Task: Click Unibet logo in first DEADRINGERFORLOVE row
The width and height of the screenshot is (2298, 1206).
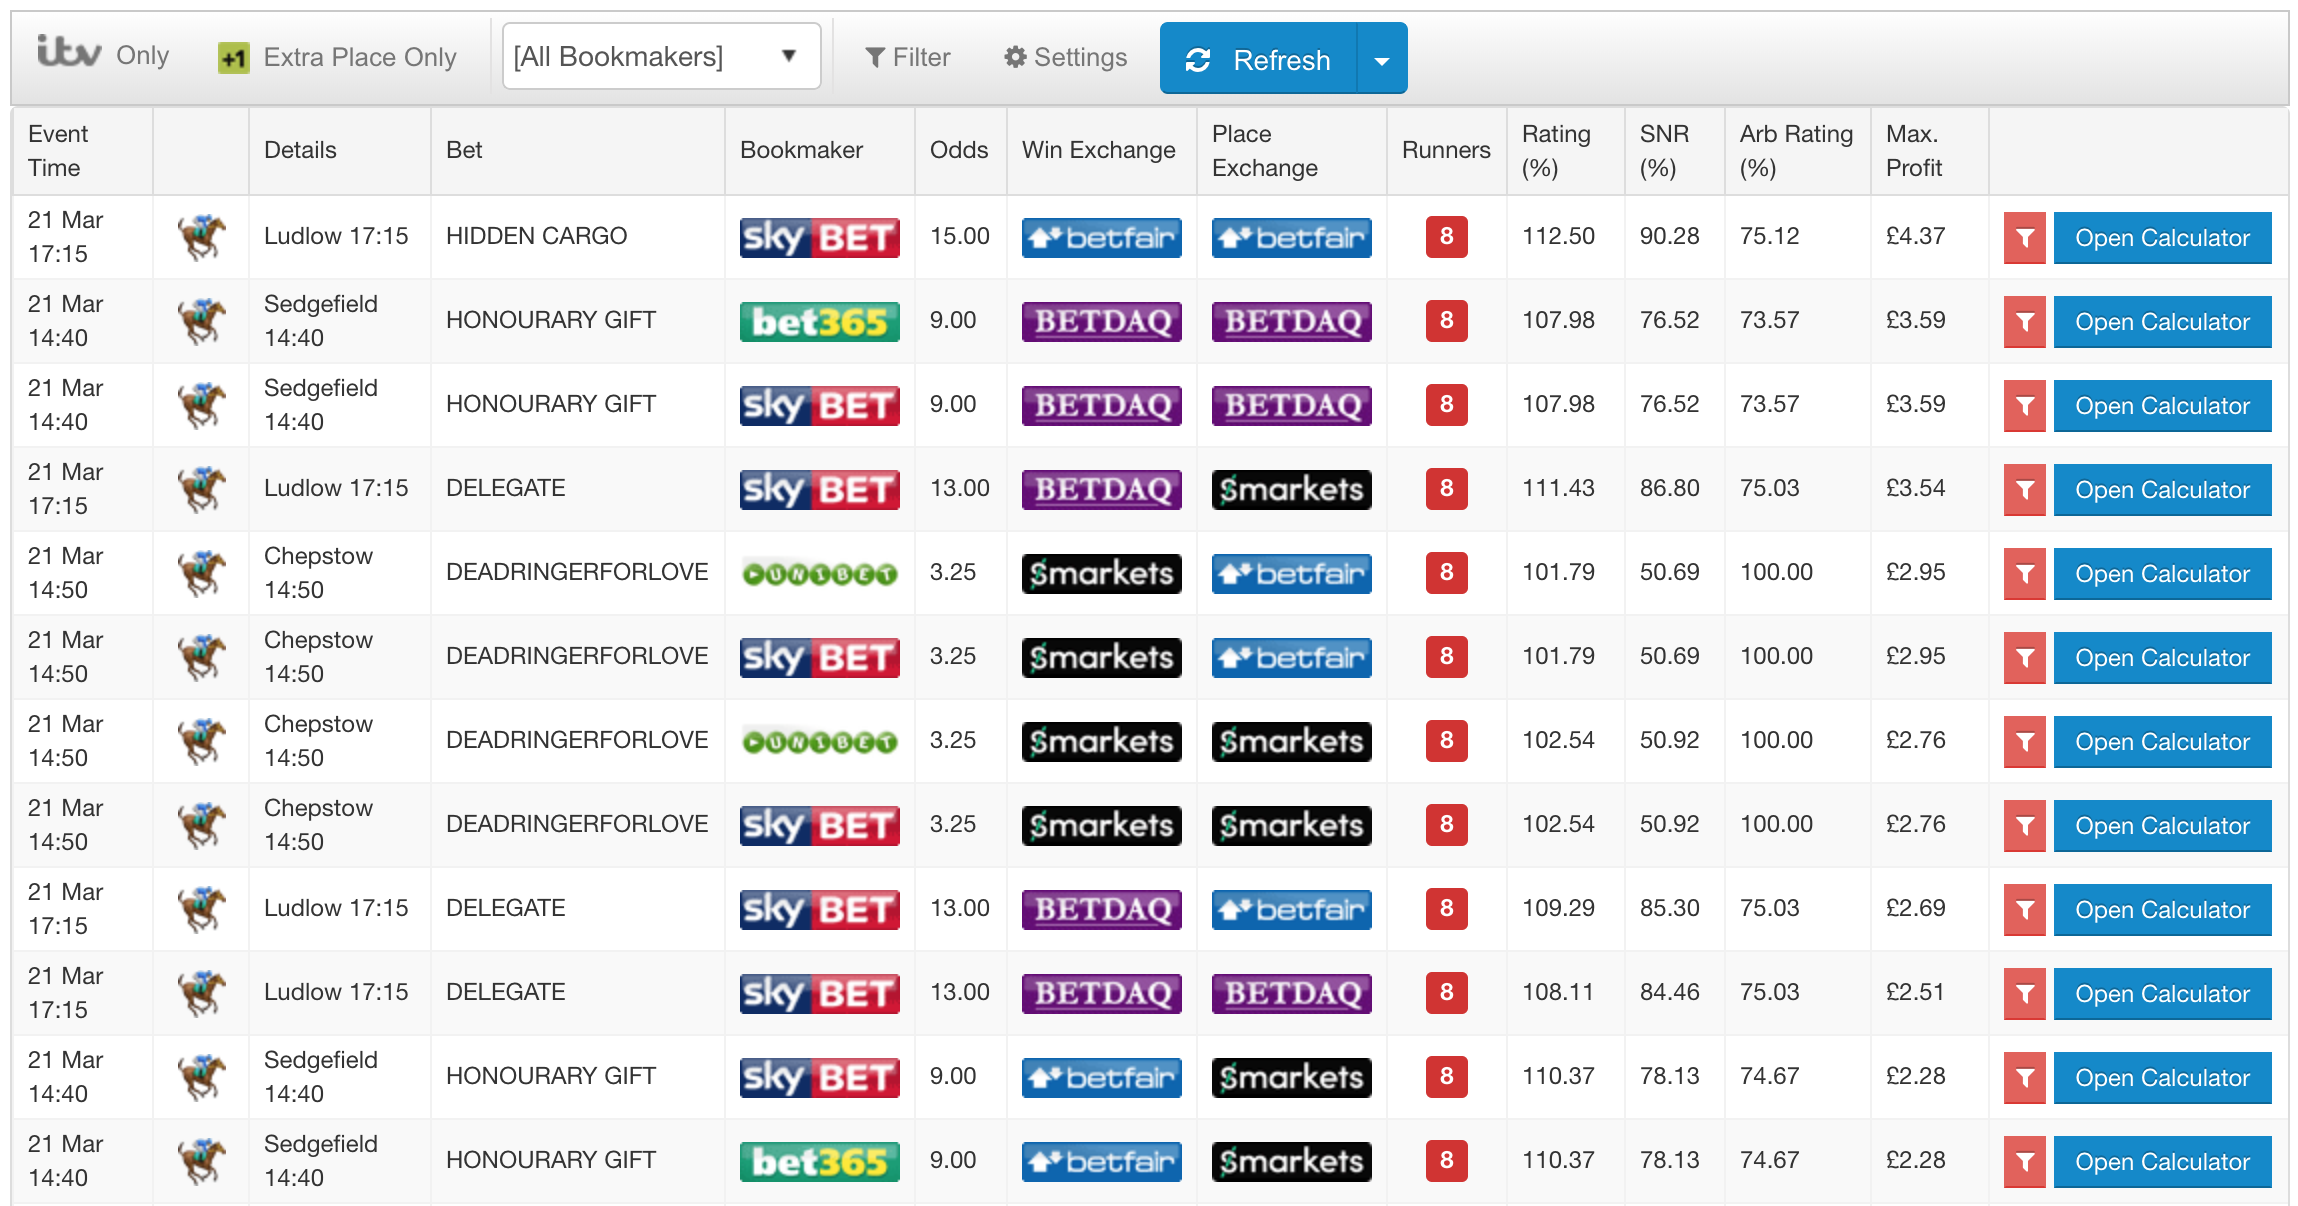Action: (819, 574)
